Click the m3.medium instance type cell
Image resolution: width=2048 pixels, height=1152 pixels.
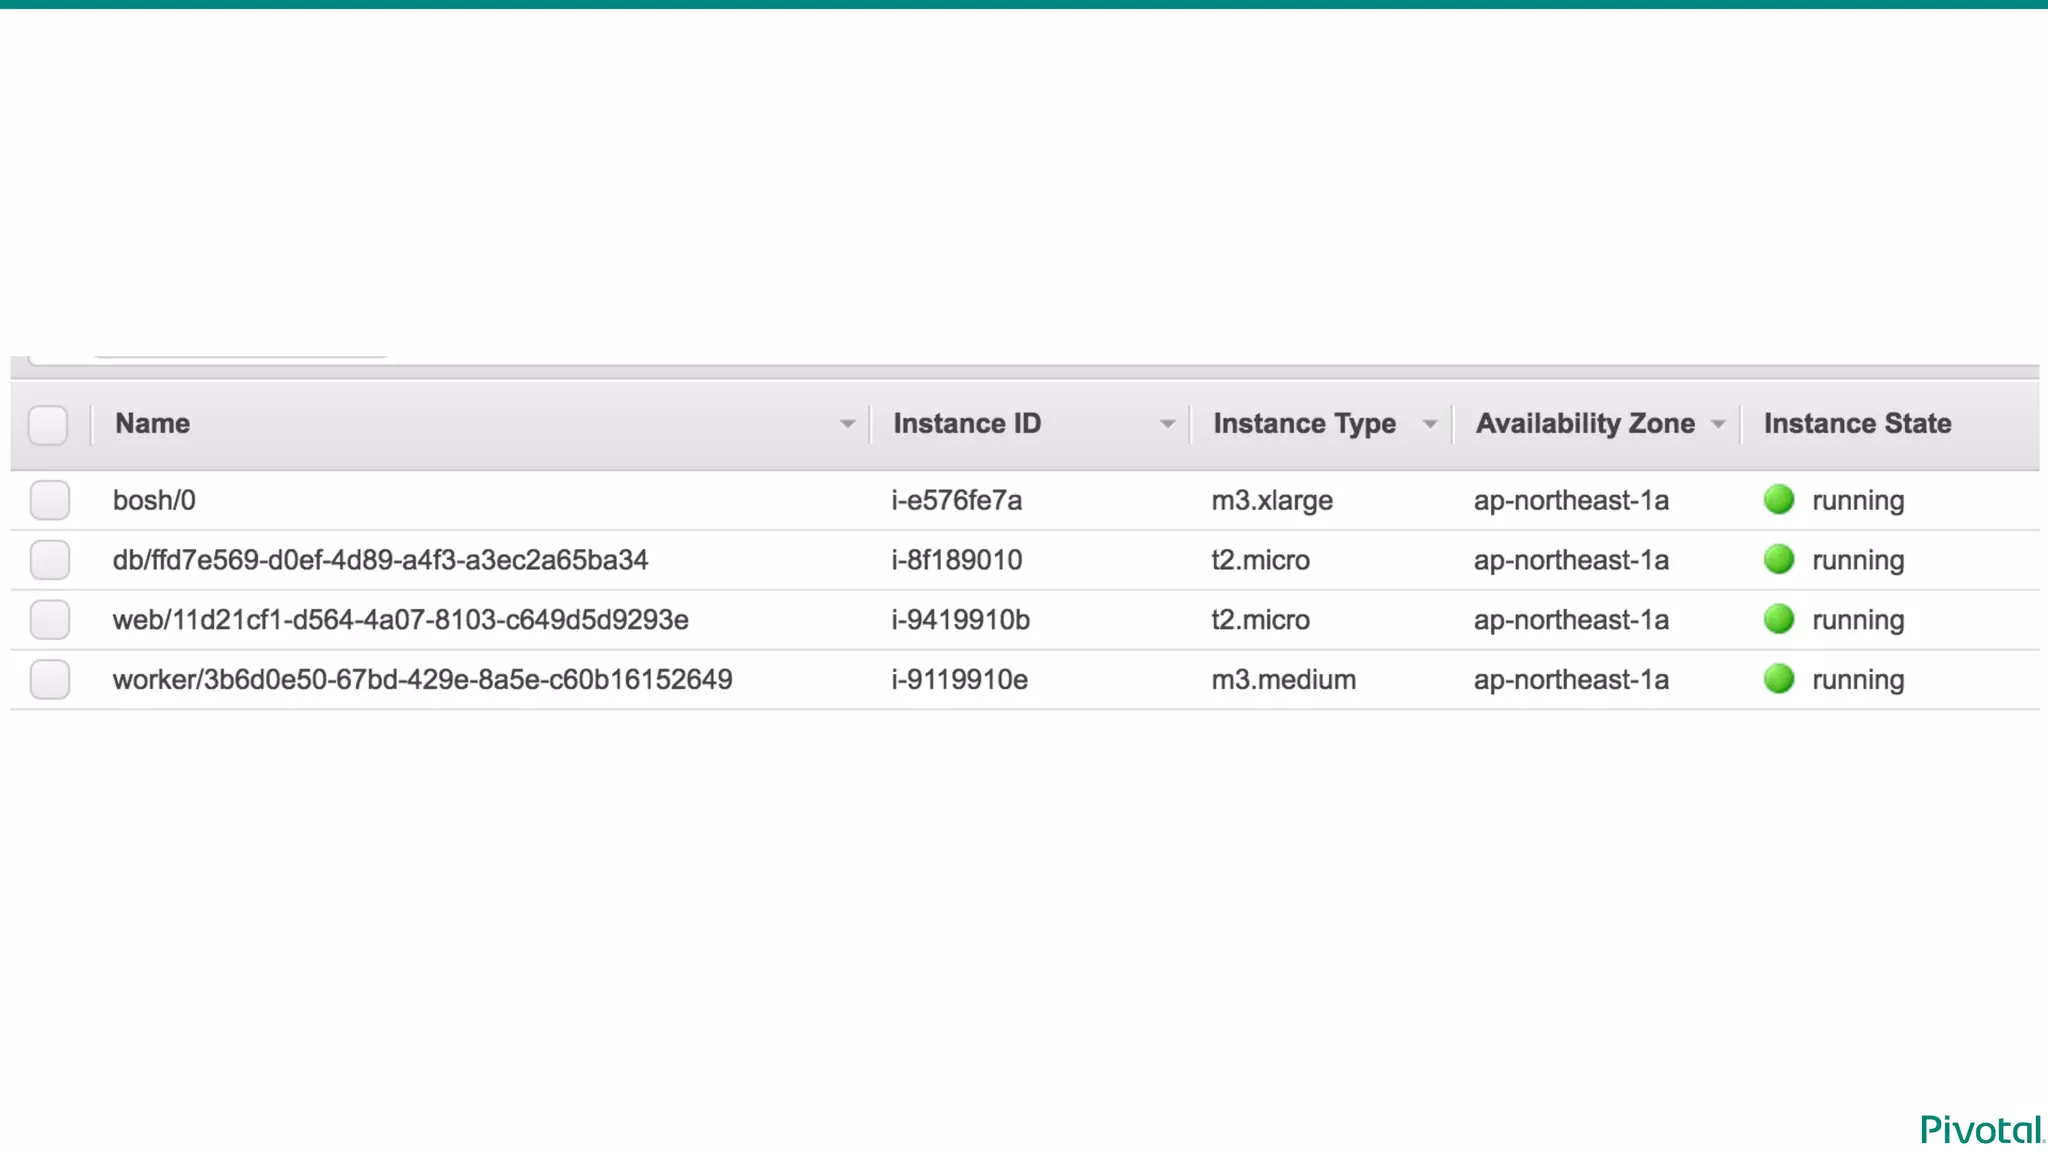[x=1283, y=680]
